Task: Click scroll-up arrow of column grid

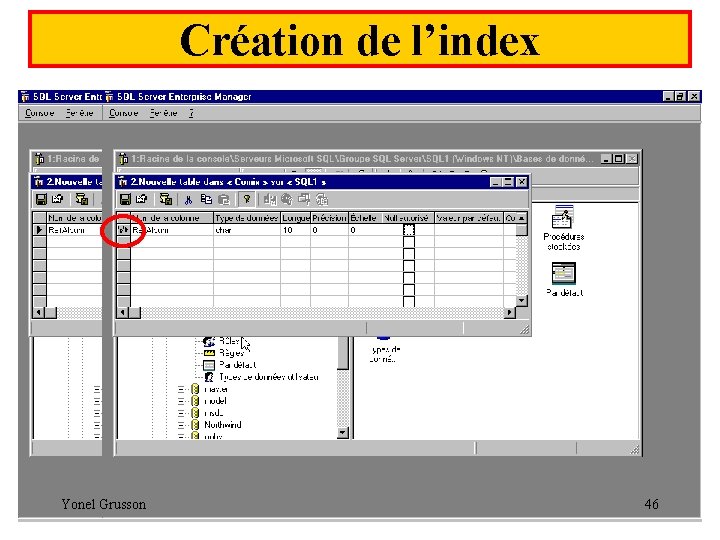Action: pyautogui.click(x=521, y=218)
